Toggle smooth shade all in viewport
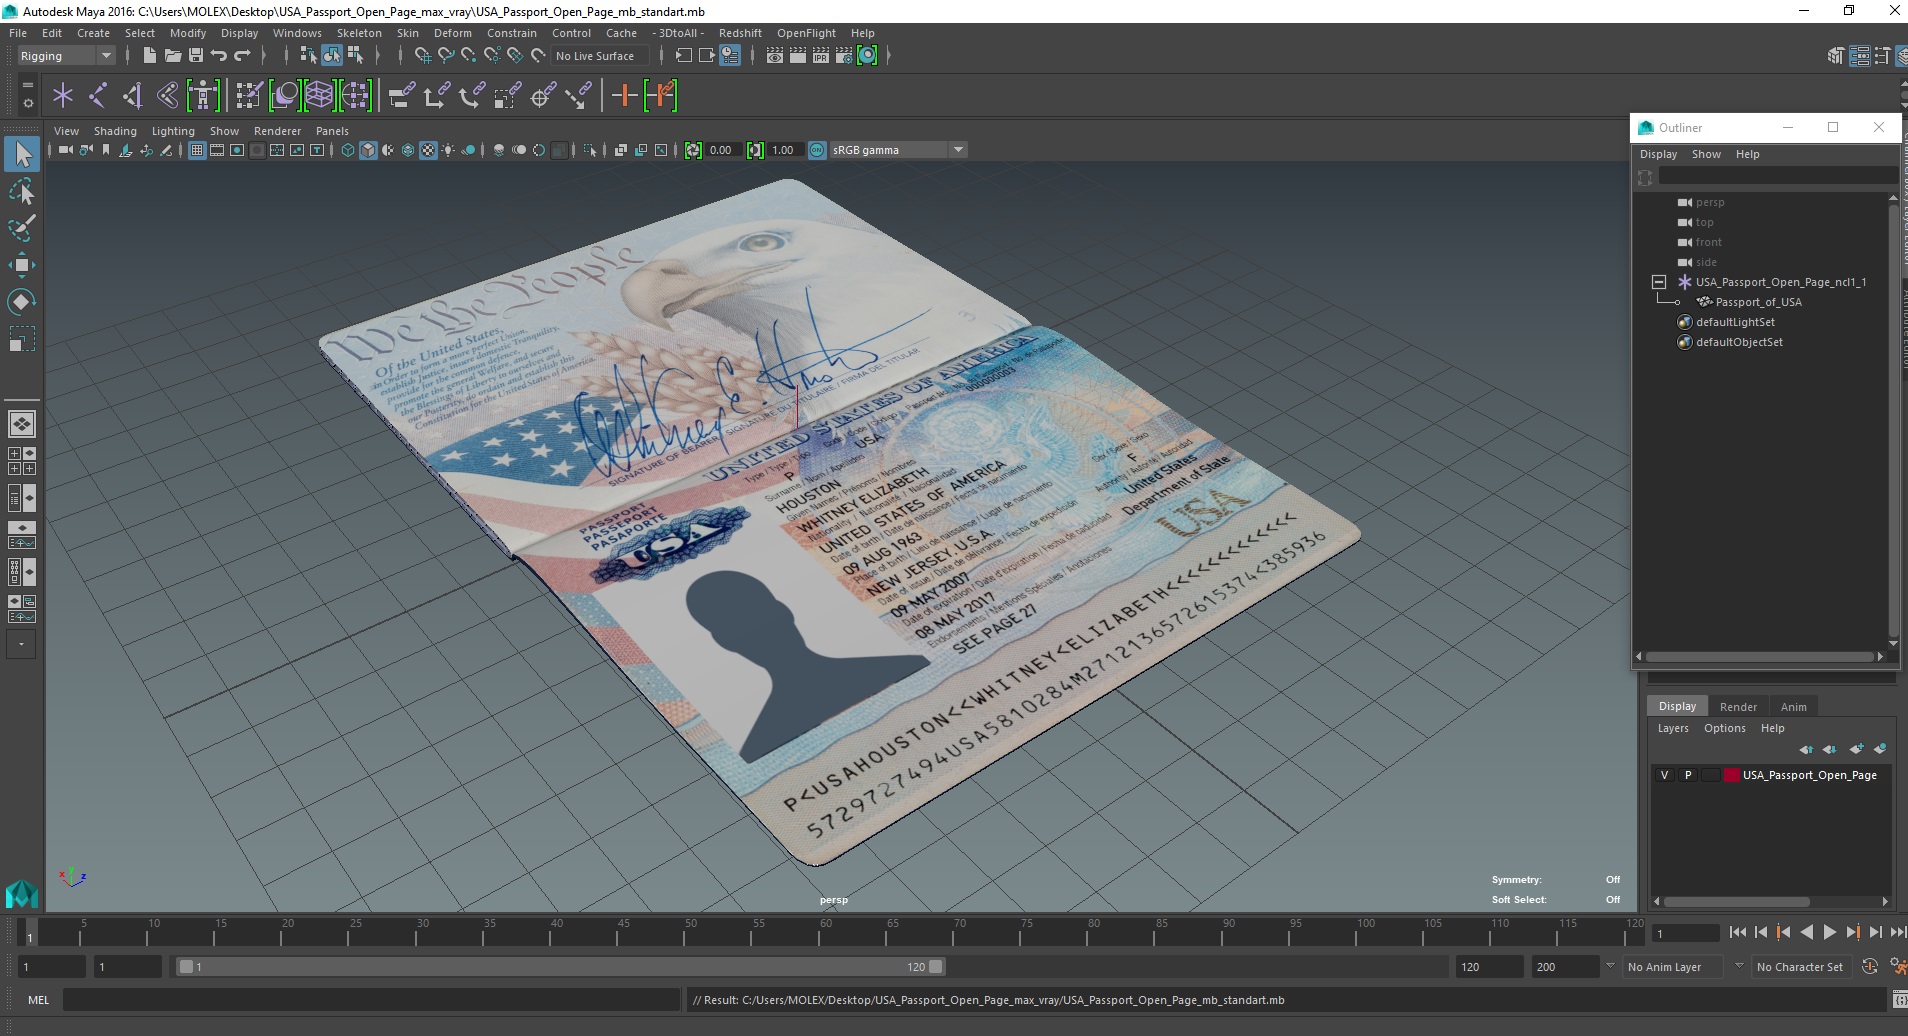Screen dimensions: 1908x1036 click(x=368, y=150)
